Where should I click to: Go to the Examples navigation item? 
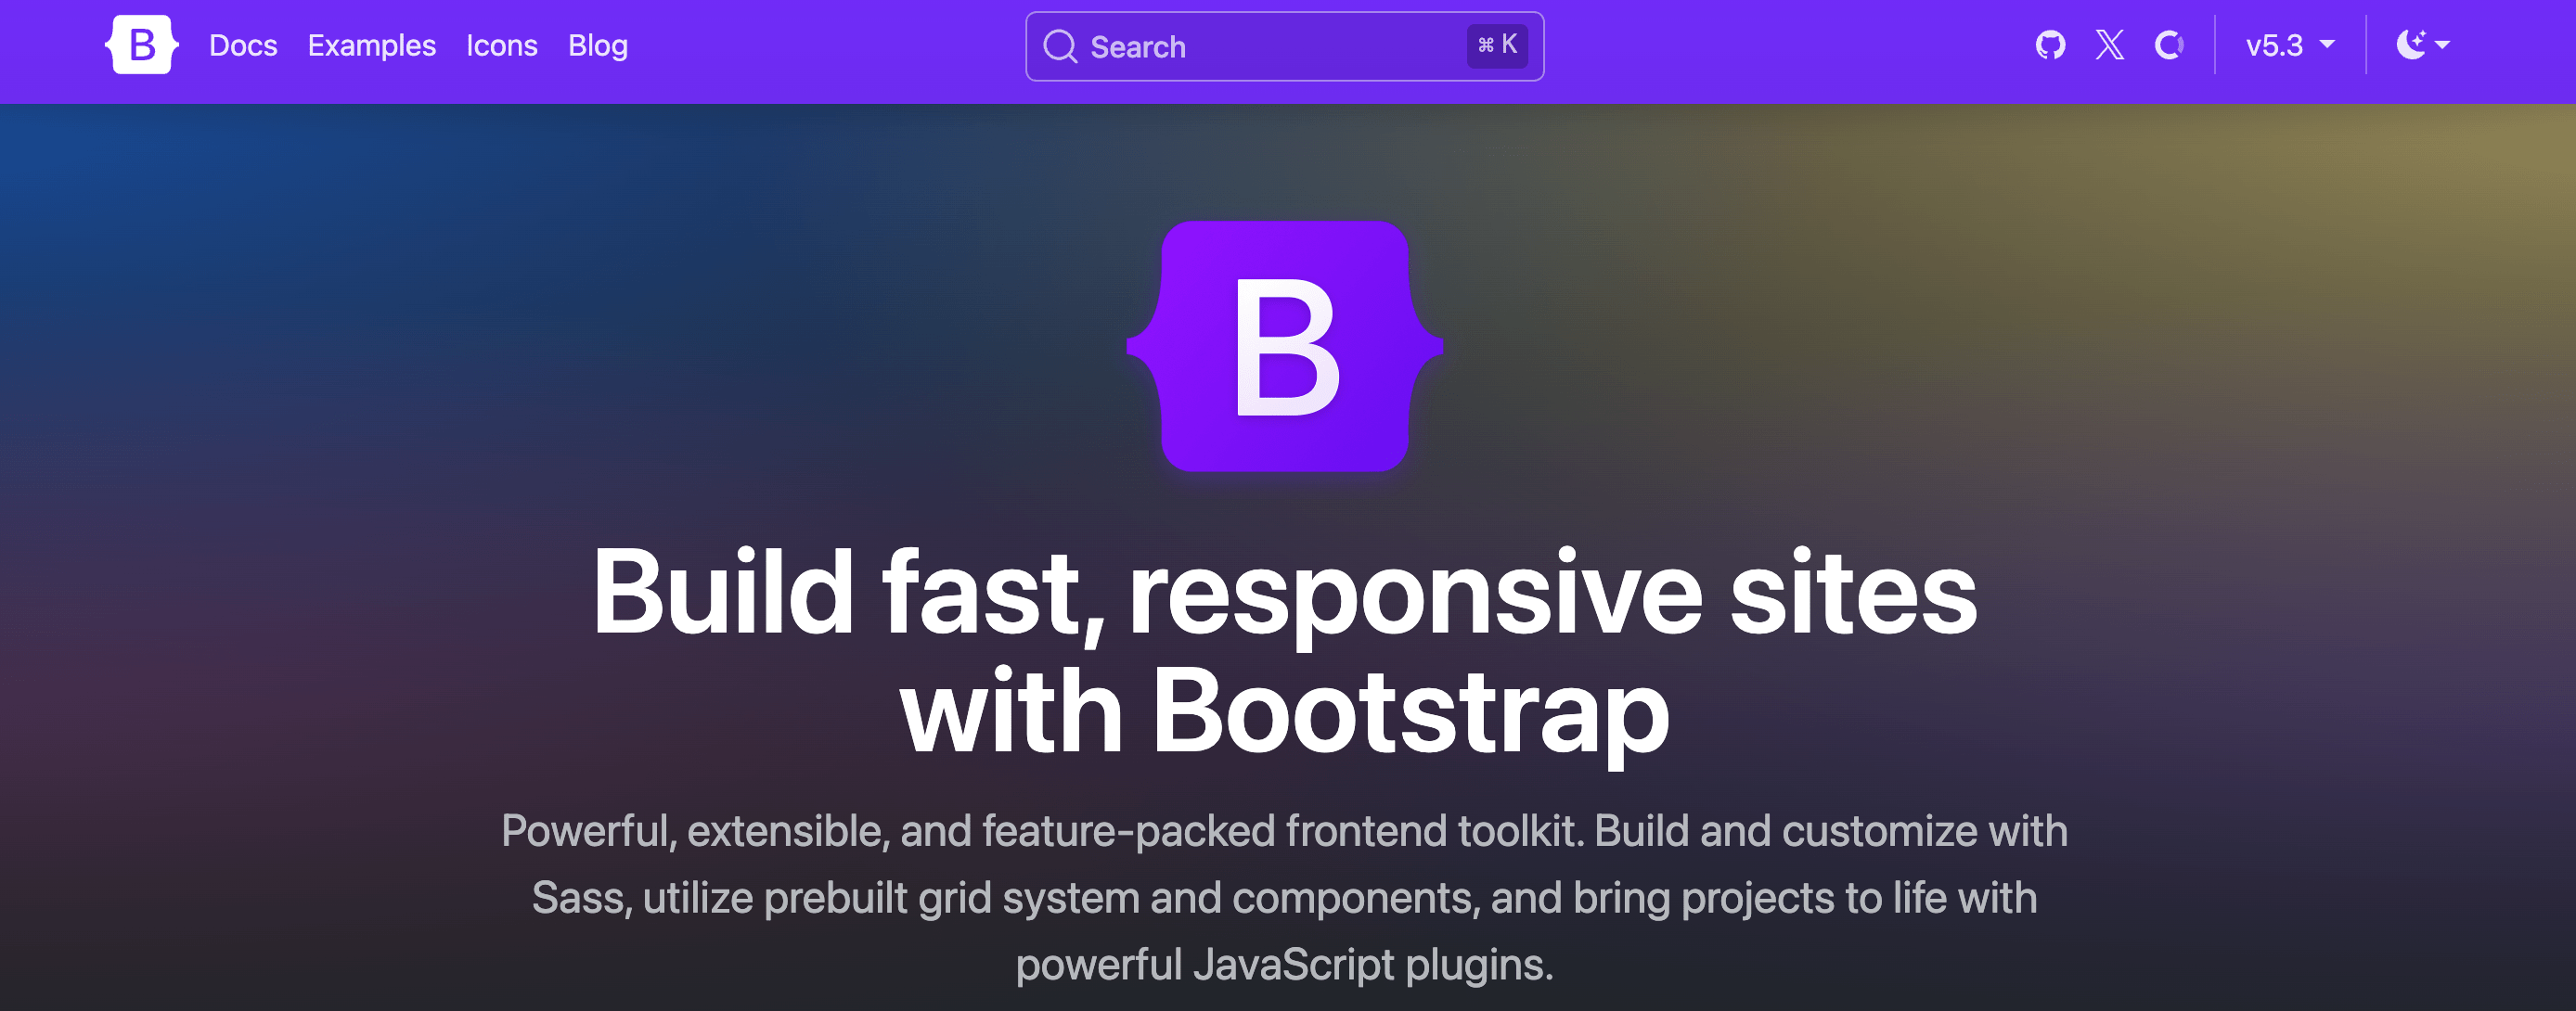click(x=371, y=46)
